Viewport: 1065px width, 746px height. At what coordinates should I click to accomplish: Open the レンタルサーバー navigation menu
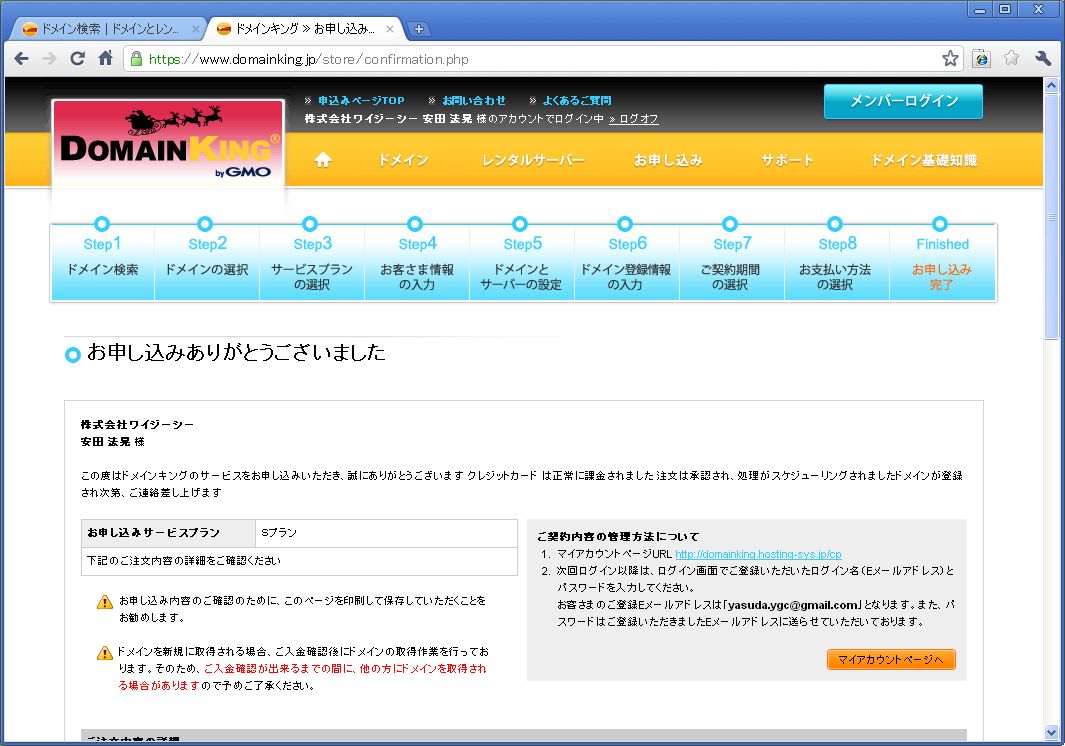(x=532, y=160)
